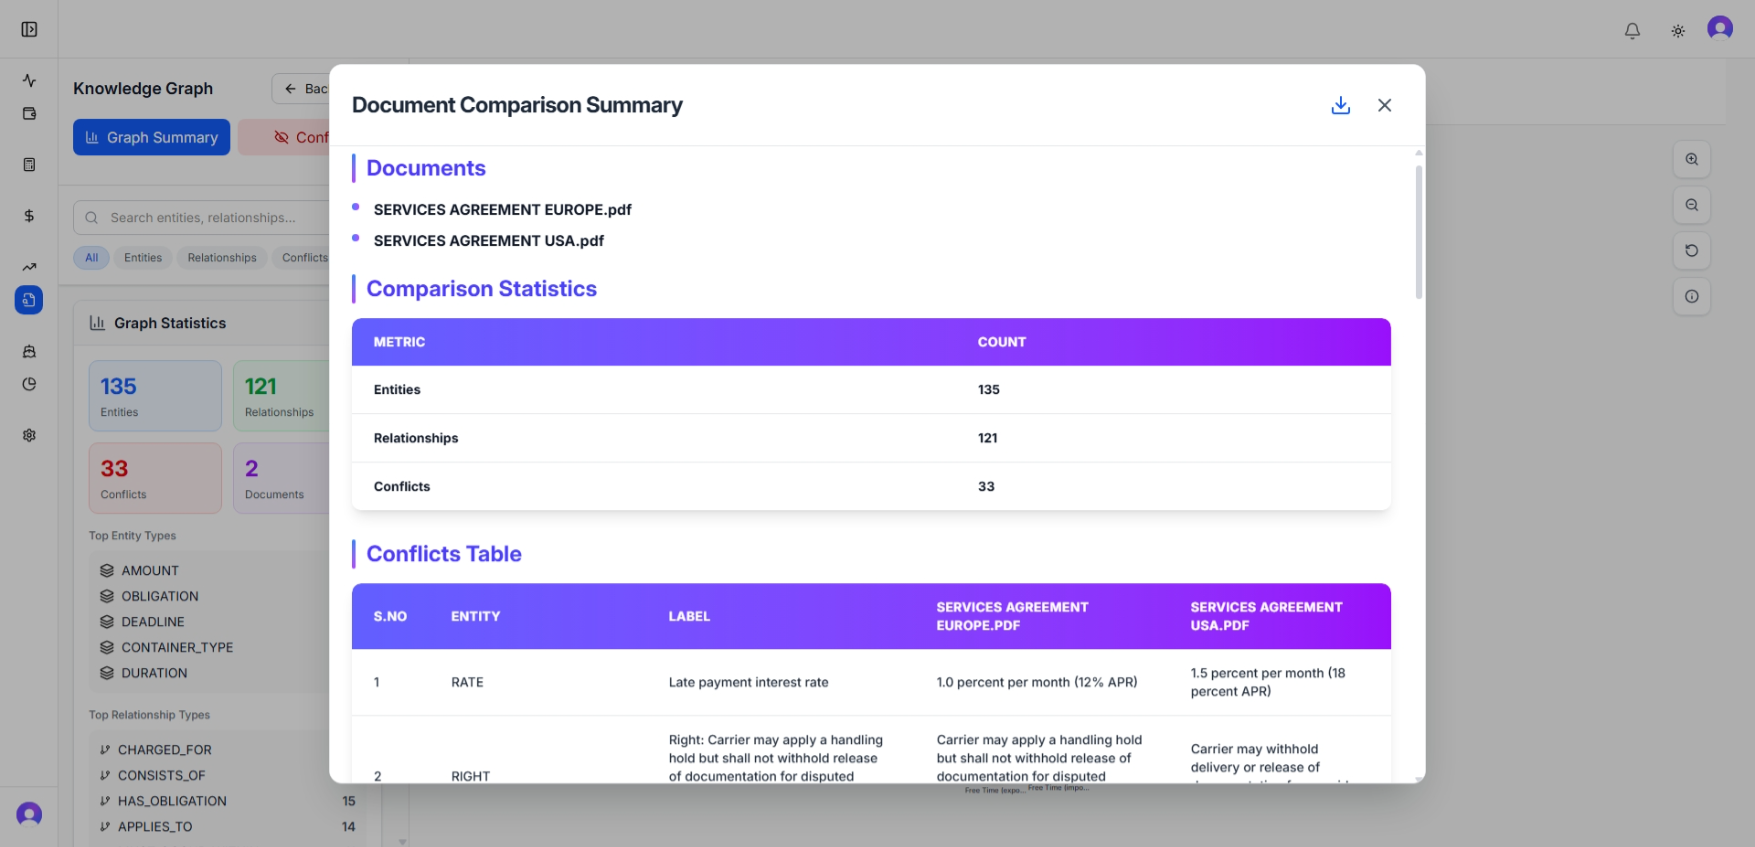Collapse the sidebar panel icon
This screenshot has width=1755, height=847.
coord(29,29)
